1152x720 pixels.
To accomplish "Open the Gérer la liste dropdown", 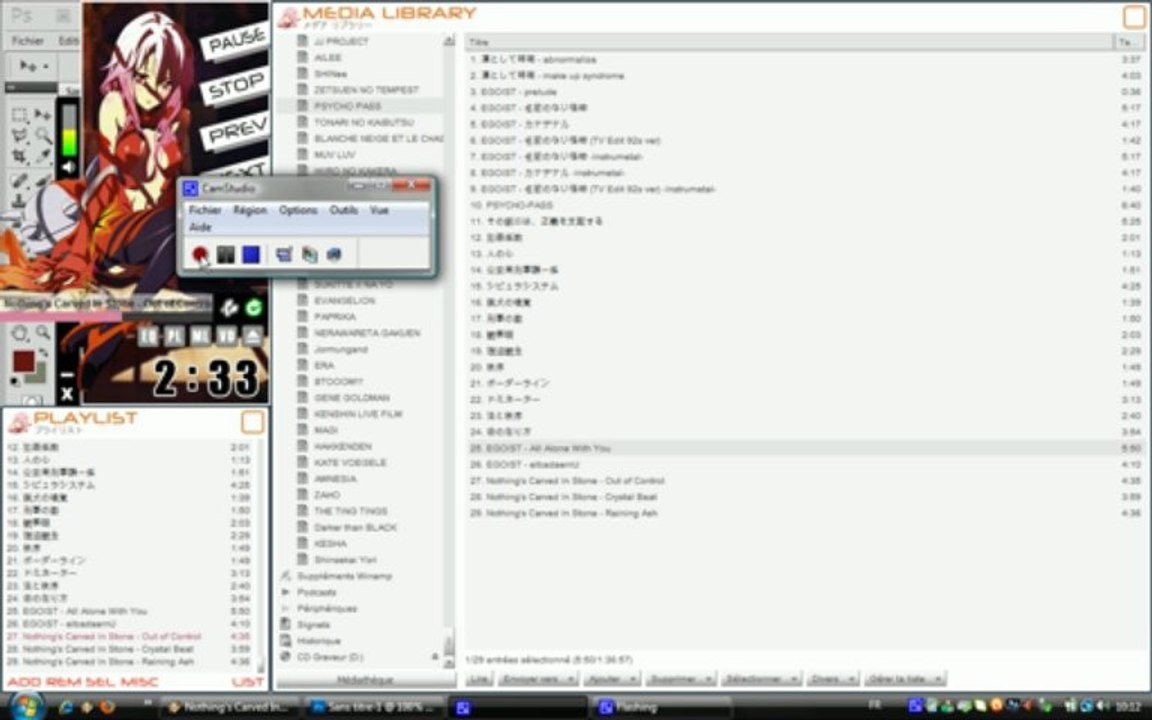I will click(x=904, y=680).
